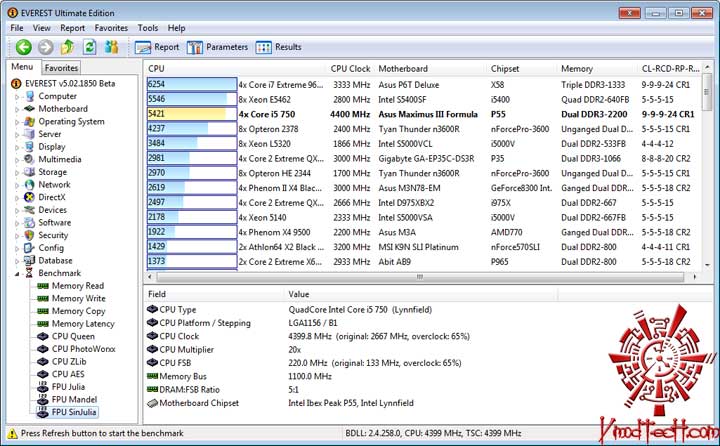Screen dimensions: 720x446
Task: Expand the Display tree node arrow
Action: pyautogui.click(x=17, y=147)
